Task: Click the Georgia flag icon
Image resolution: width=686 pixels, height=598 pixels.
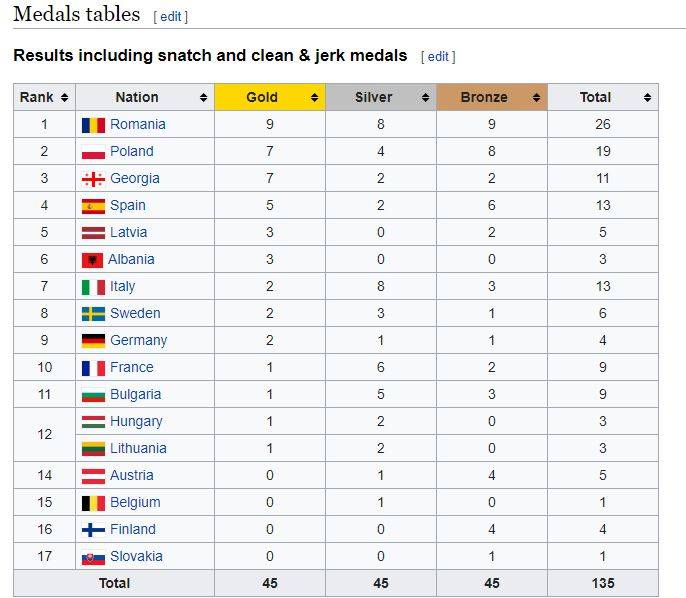Action: [93, 179]
